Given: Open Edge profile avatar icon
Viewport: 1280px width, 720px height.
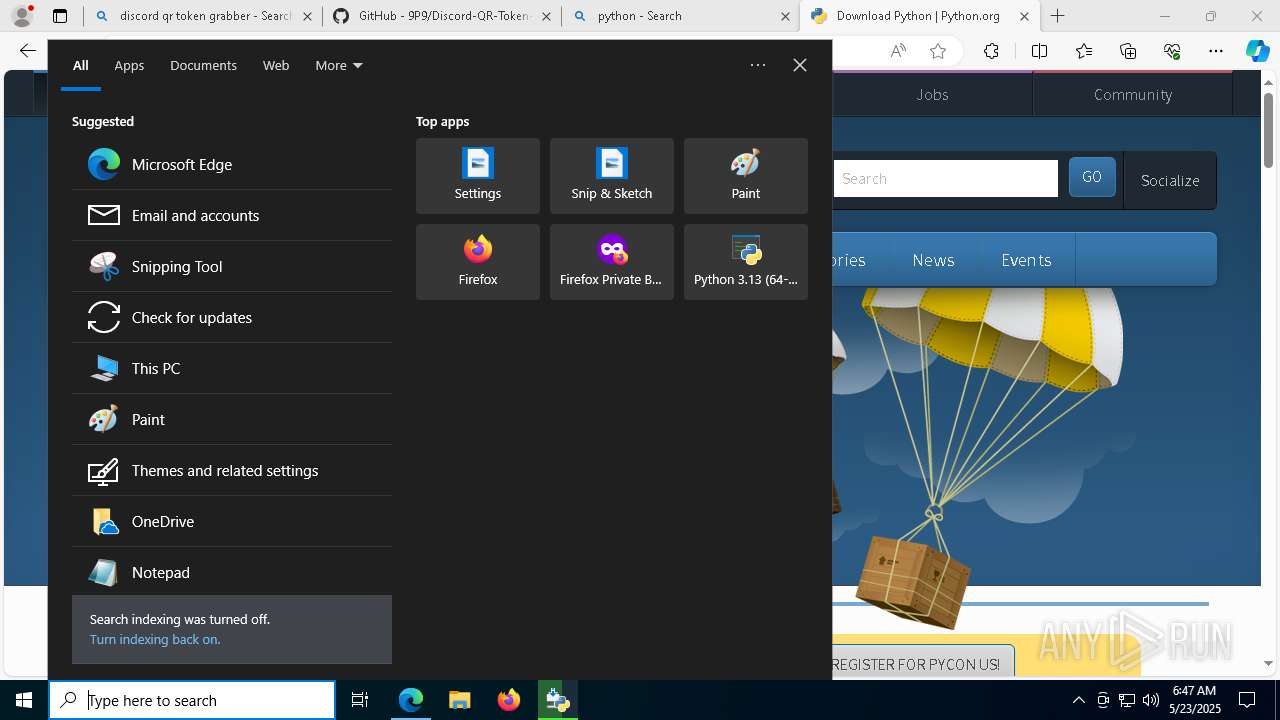Looking at the screenshot, I should (22, 16).
